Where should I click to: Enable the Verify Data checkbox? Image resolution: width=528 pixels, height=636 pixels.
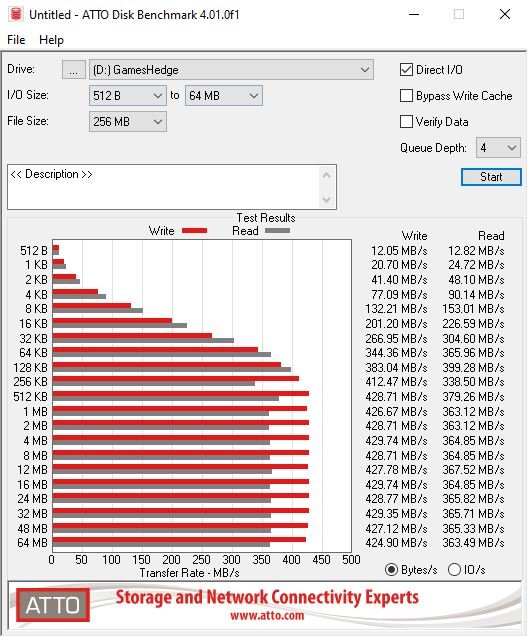coord(406,122)
